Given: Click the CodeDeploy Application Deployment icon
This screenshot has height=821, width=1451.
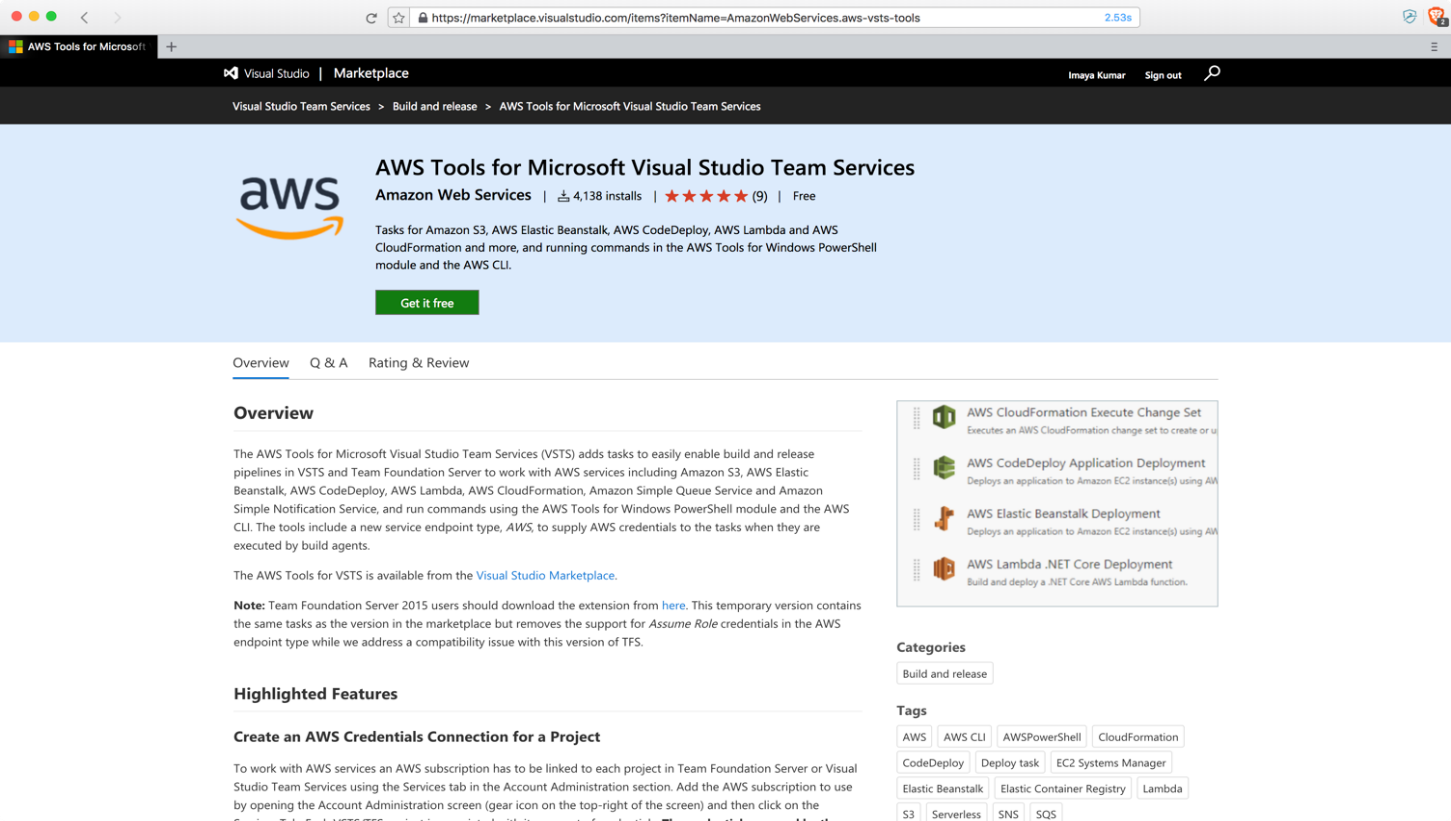Looking at the screenshot, I should click(x=944, y=467).
